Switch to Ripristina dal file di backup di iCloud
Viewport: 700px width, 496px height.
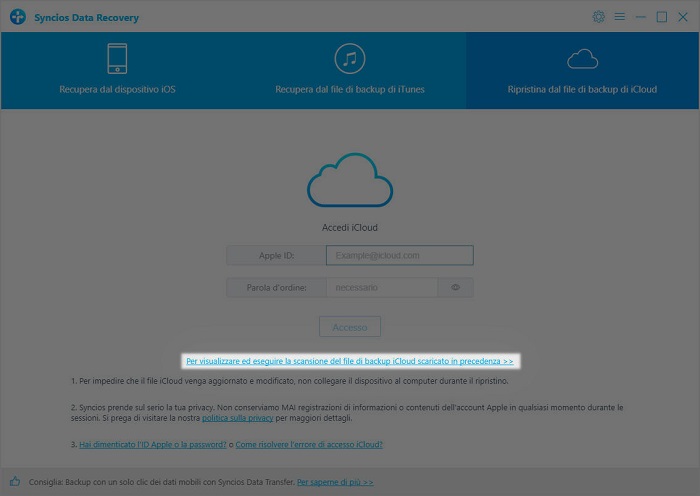point(582,71)
